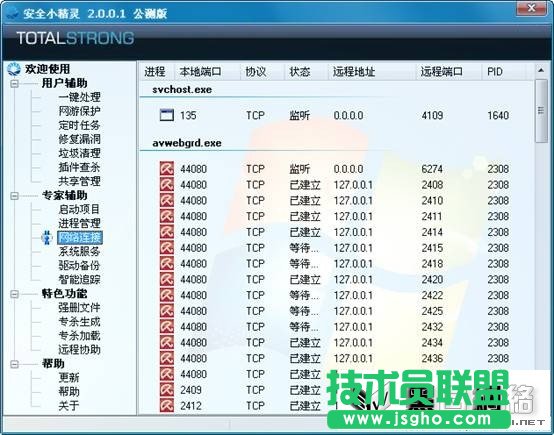The width and height of the screenshot is (554, 435).
Task: Click the Avira icon on local port 2412 row
Action: coord(167,406)
